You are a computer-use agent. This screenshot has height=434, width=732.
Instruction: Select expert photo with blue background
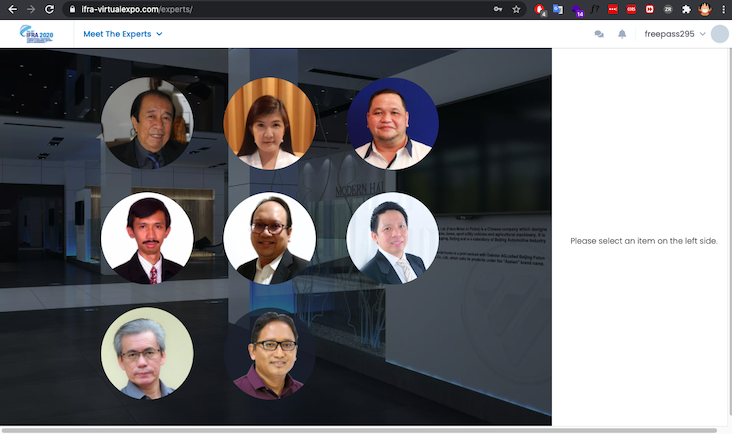pyautogui.click(x=392, y=123)
